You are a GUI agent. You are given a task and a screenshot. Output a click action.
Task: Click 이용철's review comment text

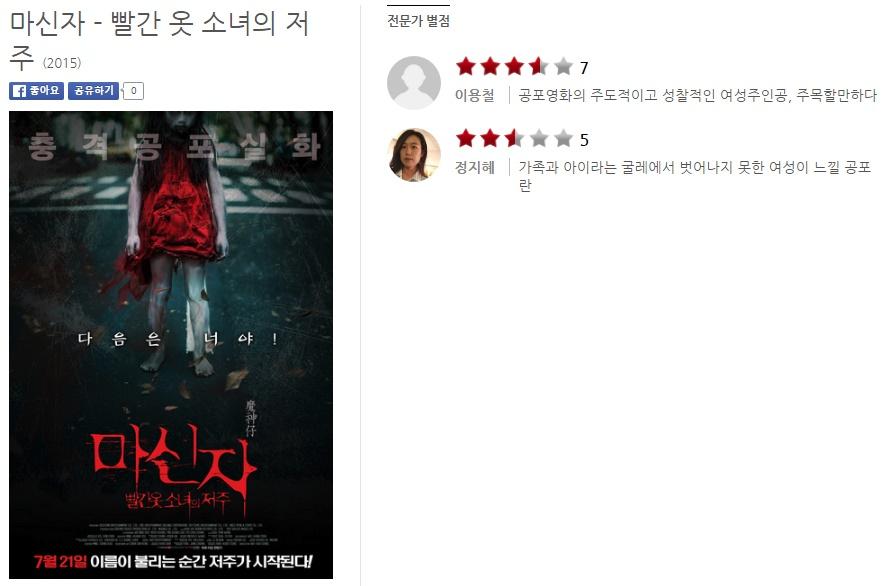pos(697,96)
